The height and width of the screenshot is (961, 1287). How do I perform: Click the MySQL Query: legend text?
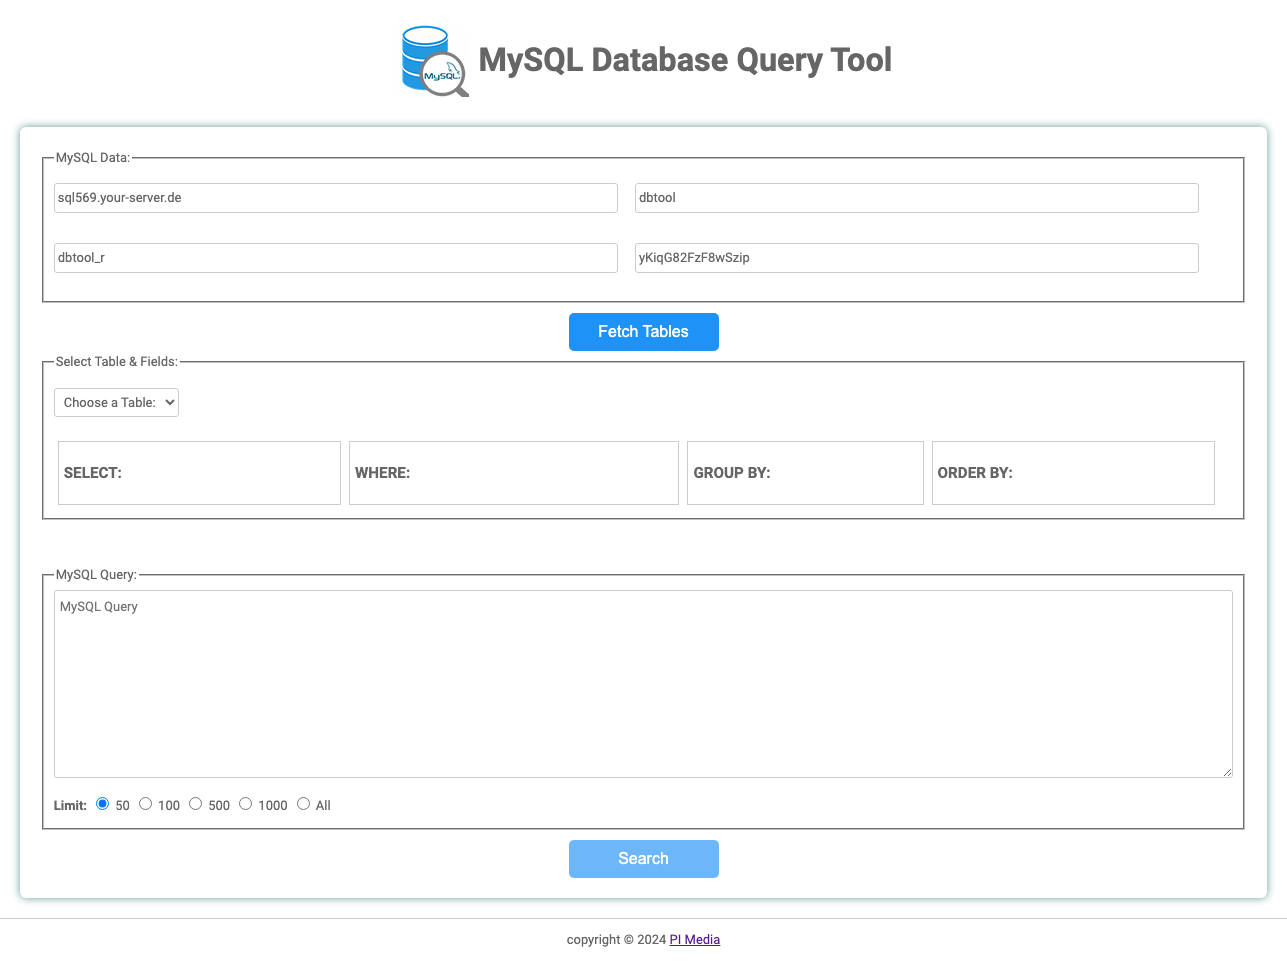96,575
